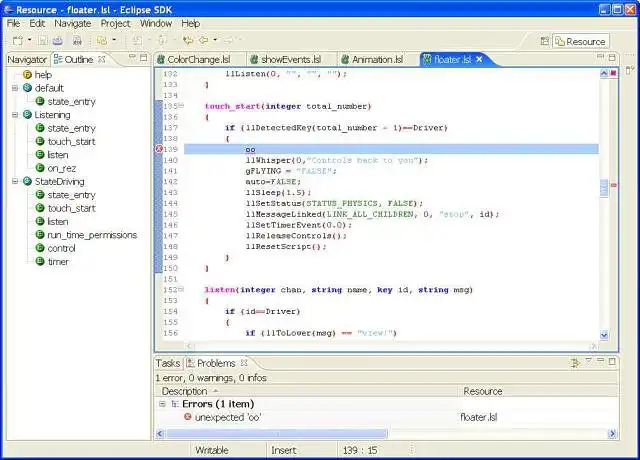Sort by the Resource column header
The width and height of the screenshot is (640, 460).
point(538,391)
